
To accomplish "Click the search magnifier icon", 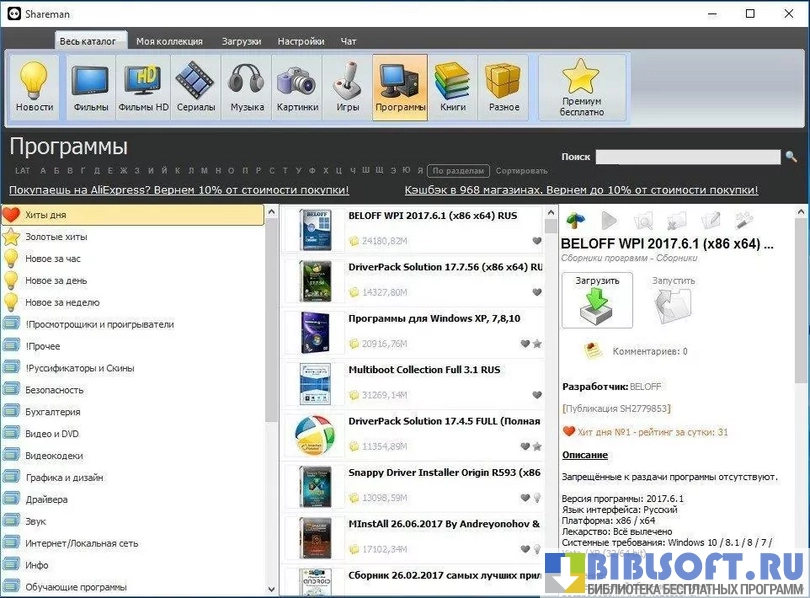I will point(791,157).
